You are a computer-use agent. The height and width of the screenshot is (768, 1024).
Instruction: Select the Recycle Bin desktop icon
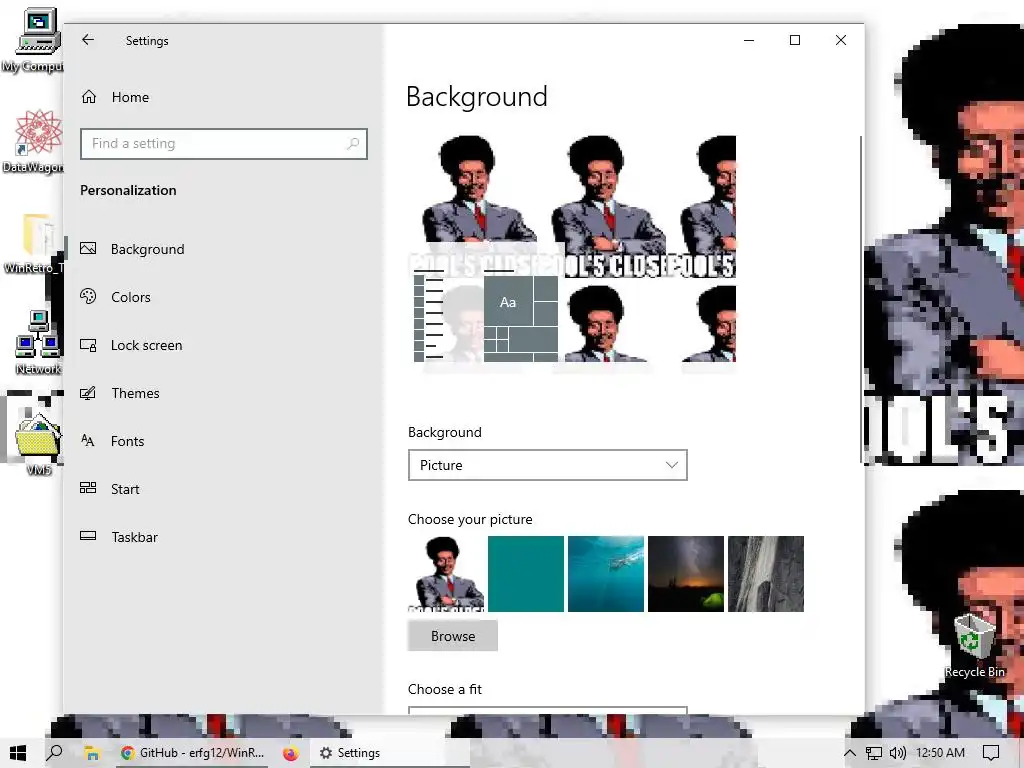[974, 647]
